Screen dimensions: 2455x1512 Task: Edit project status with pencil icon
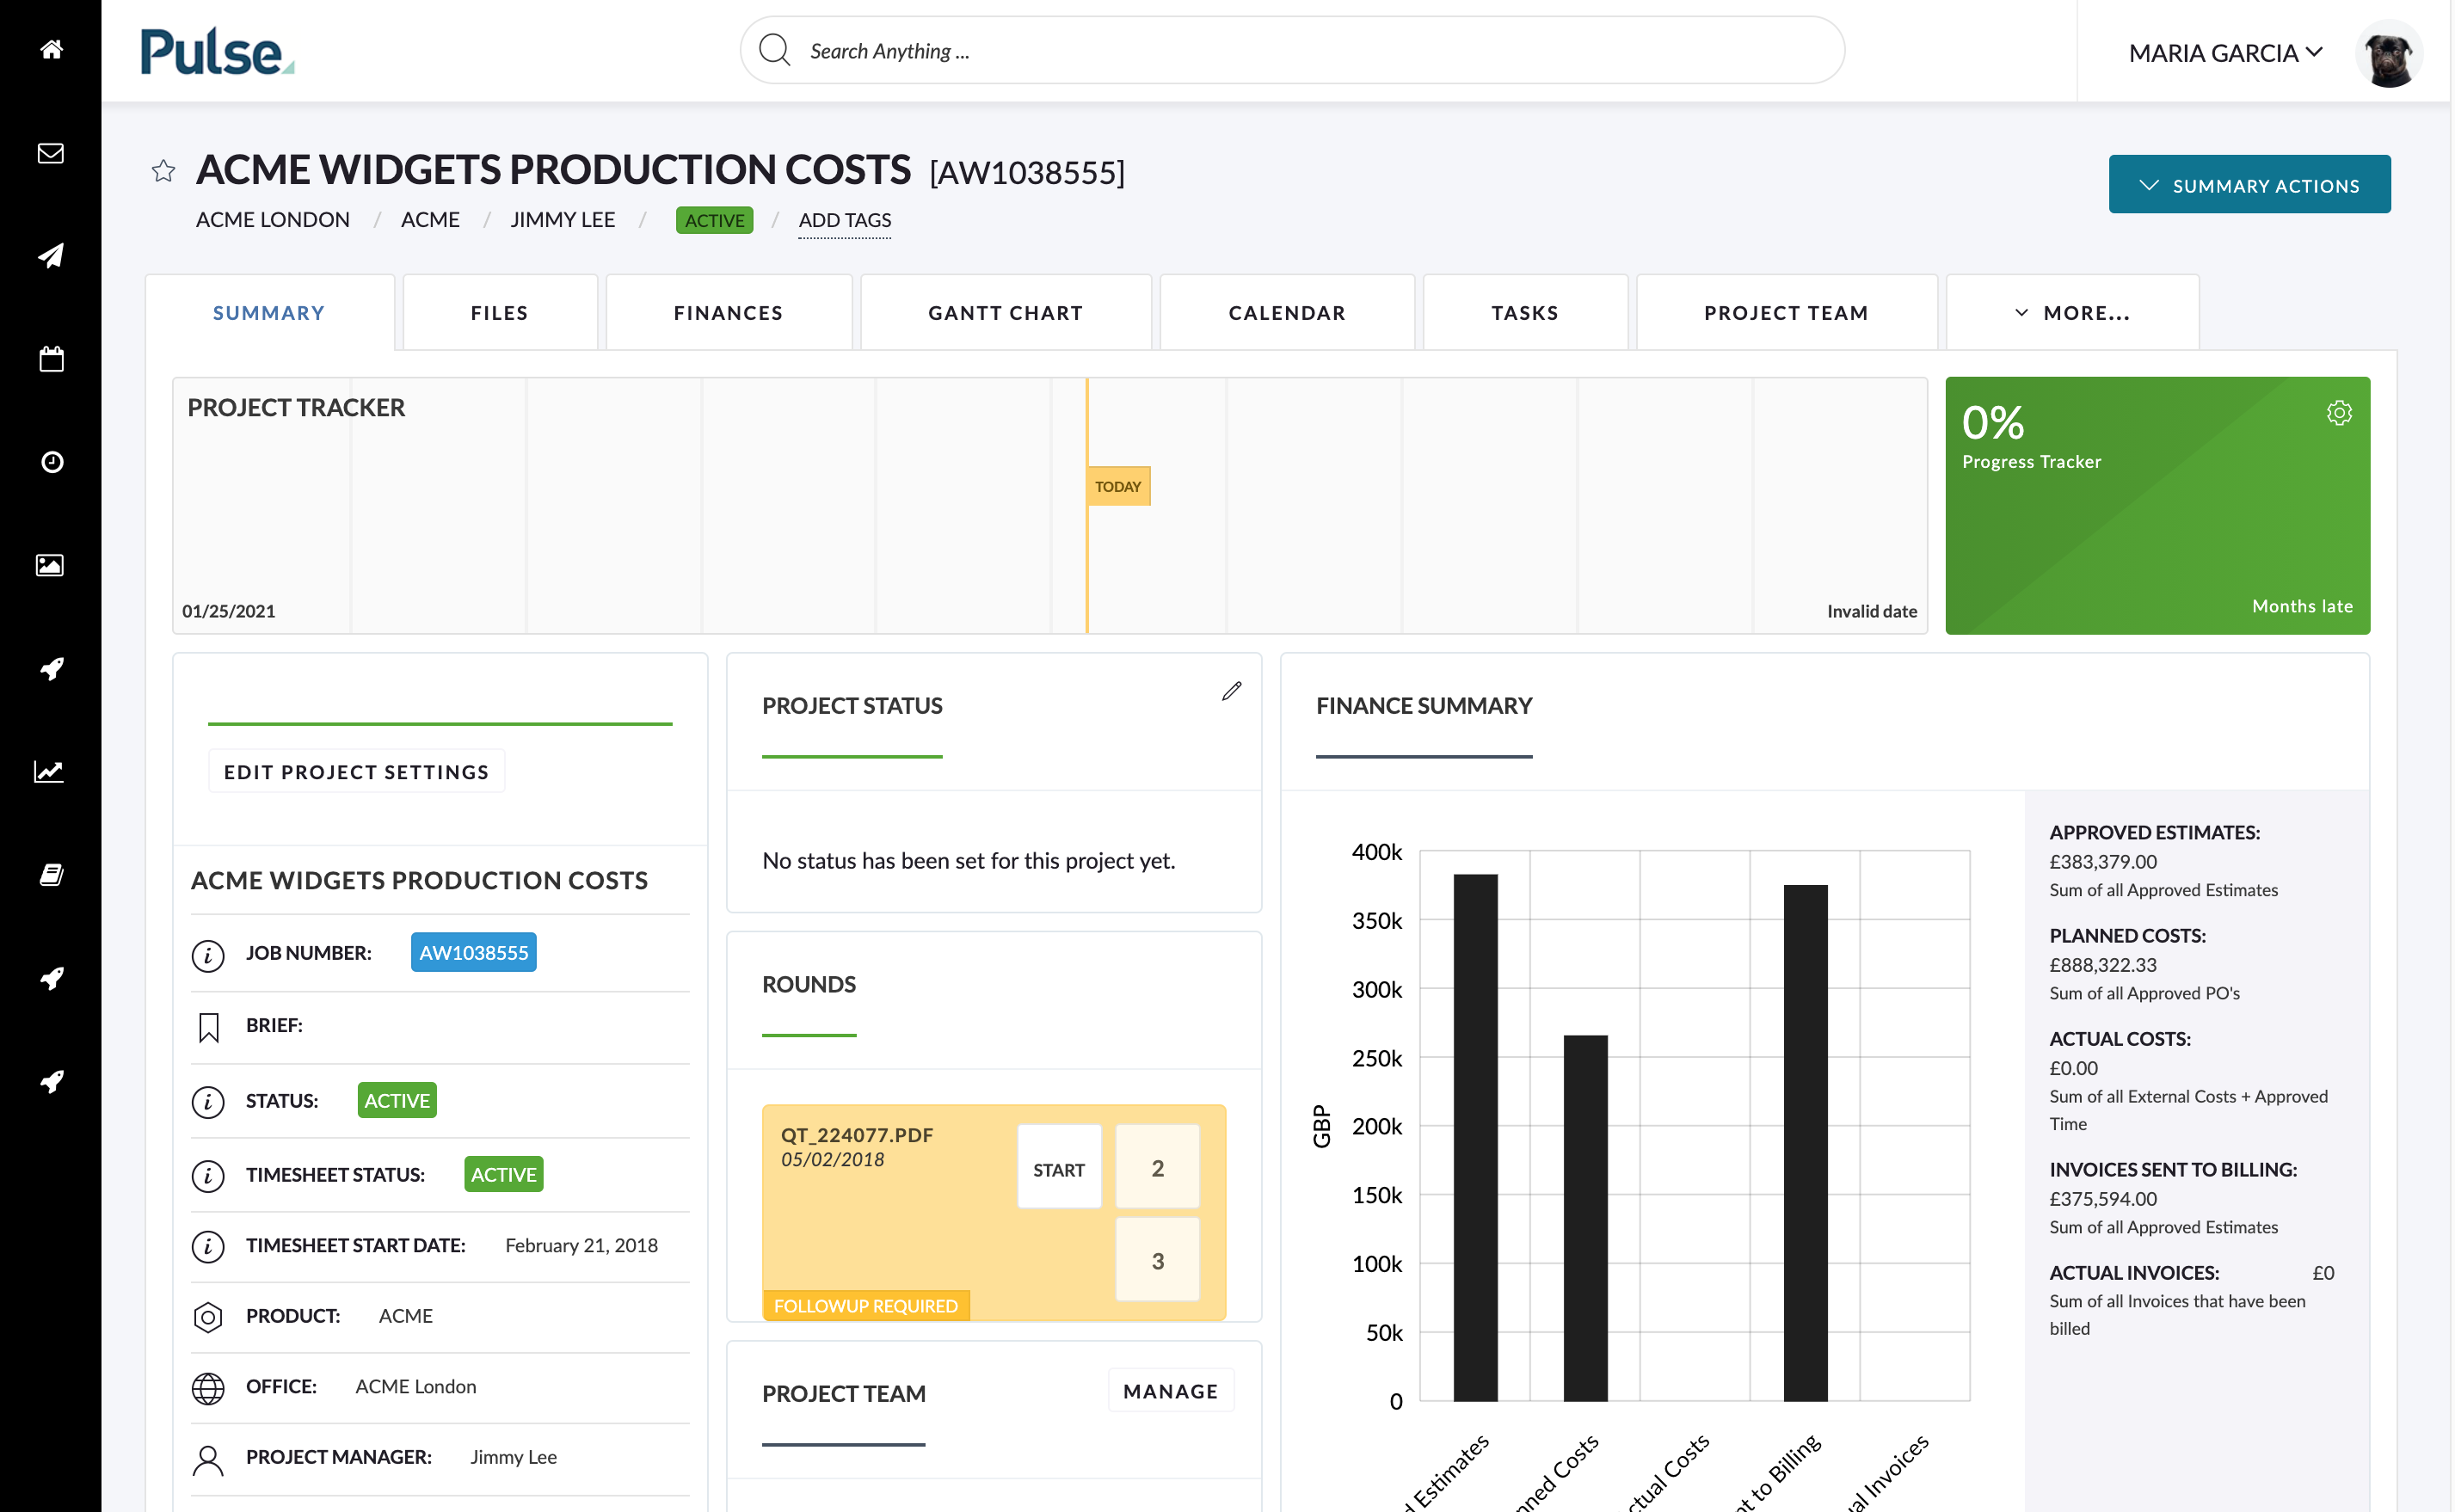[1231, 691]
